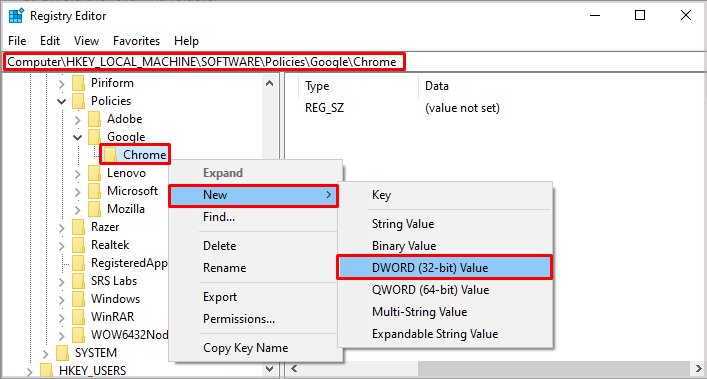Open the File menu
The width and height of the screenshot is (707, 379).
click(17, 41)
